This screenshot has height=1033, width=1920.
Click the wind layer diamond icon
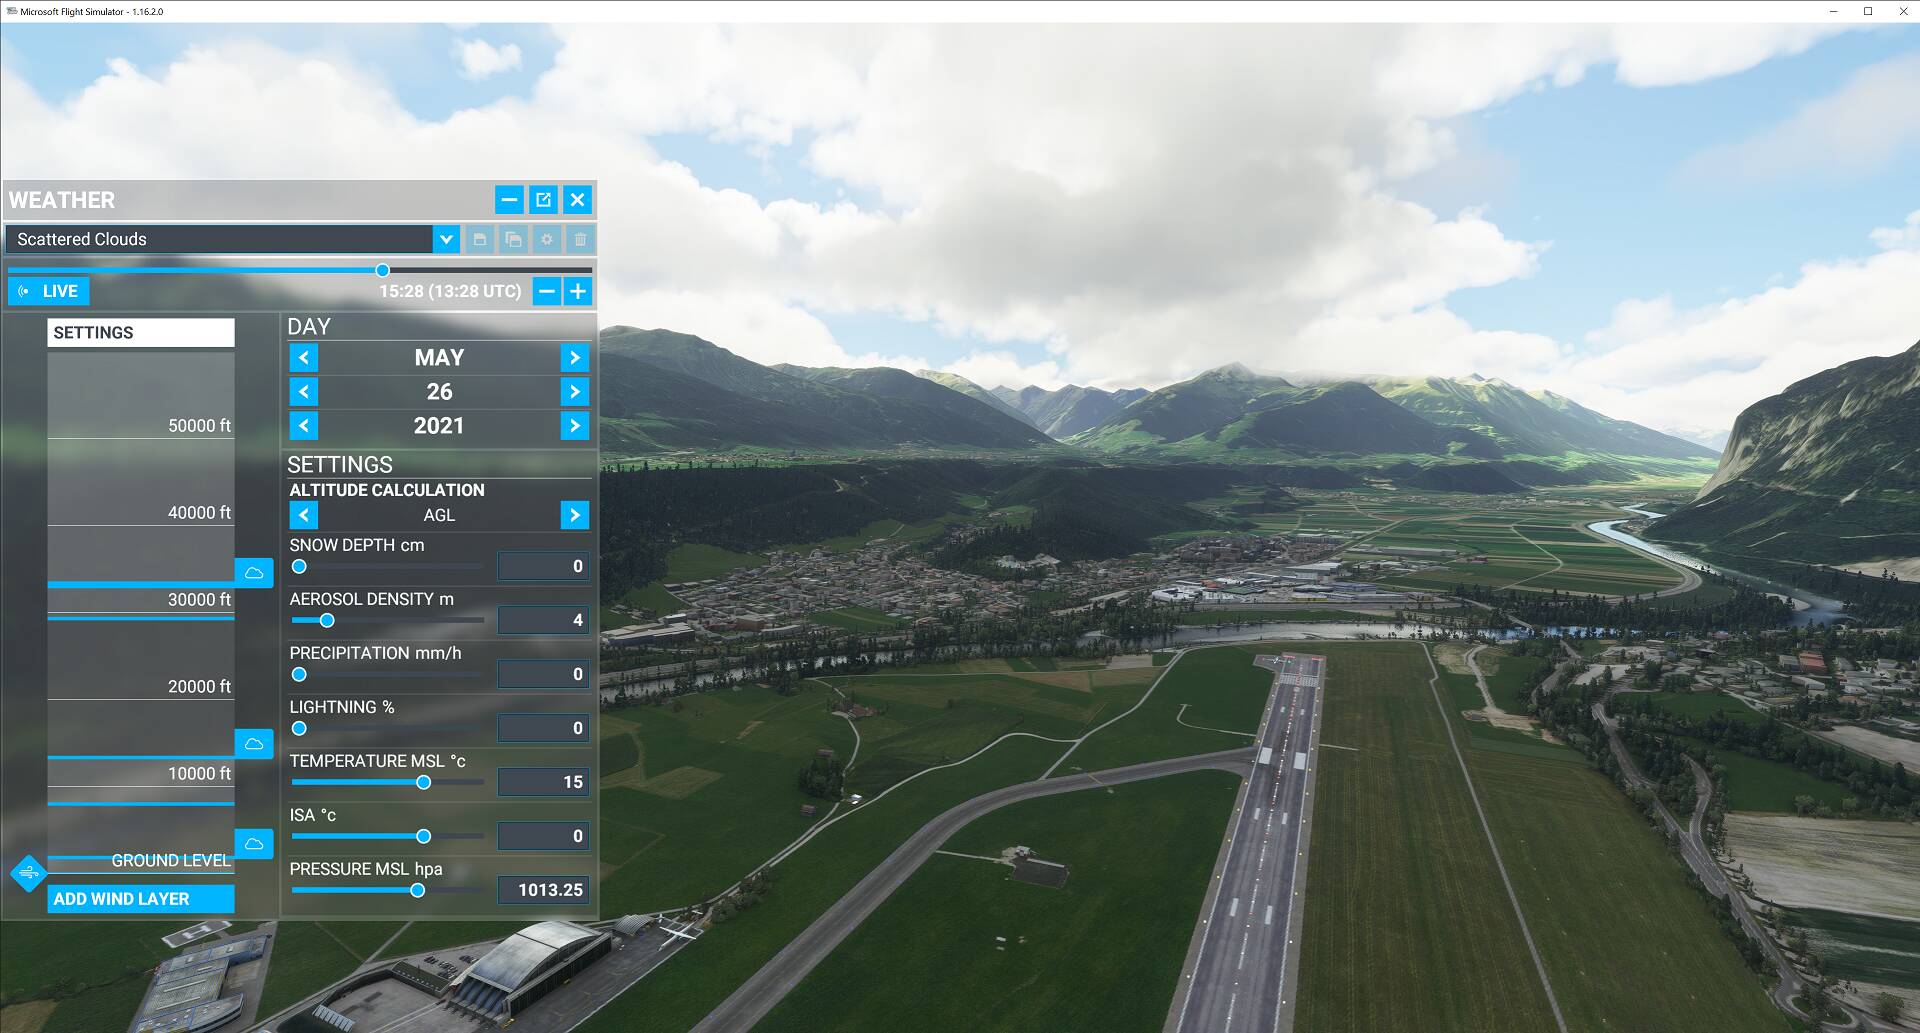(28, 873)
